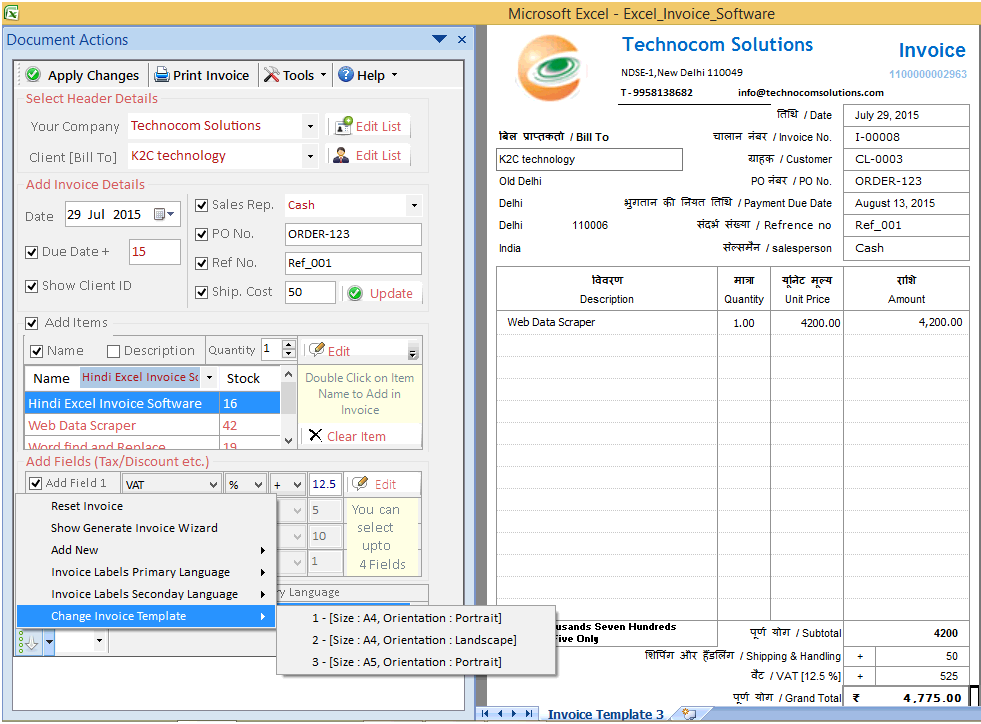Click the Edit button near Add Field 1
This screenshot has width=981, height=724.
click(383, 483)
